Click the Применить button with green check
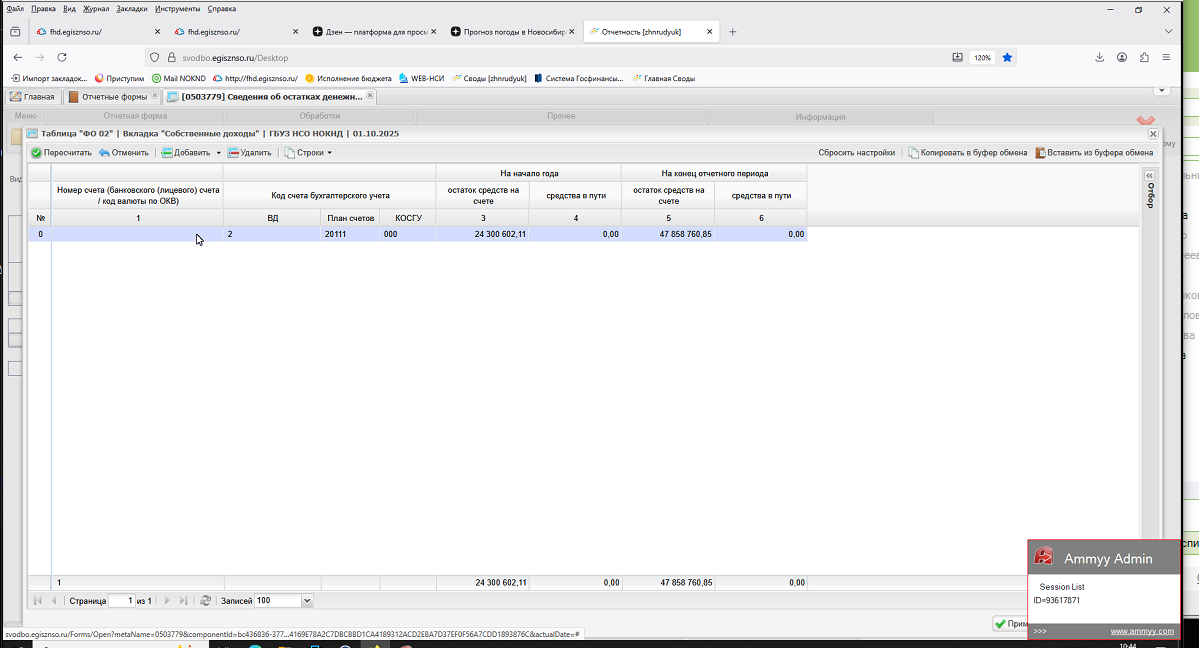This screenshot has width=1199, height=648. [x=1010, y=624]
